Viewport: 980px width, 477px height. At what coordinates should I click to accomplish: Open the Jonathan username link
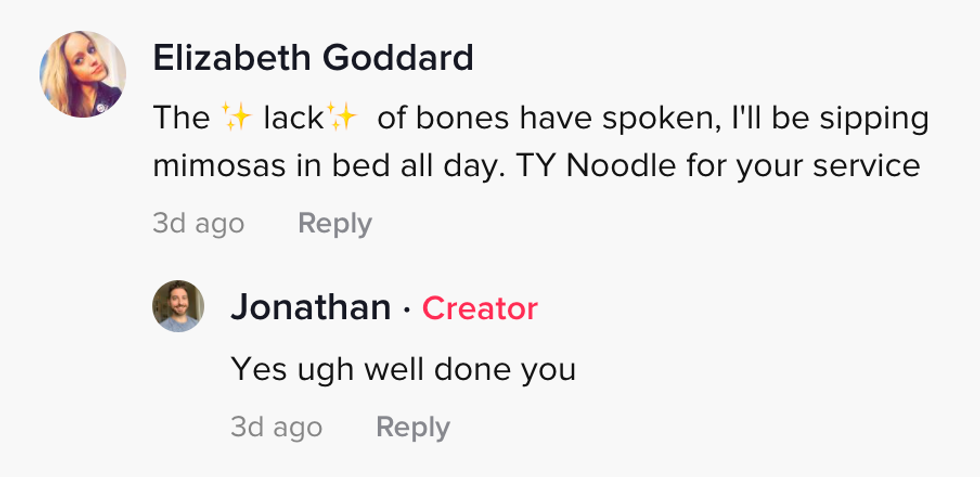[310, 308]
